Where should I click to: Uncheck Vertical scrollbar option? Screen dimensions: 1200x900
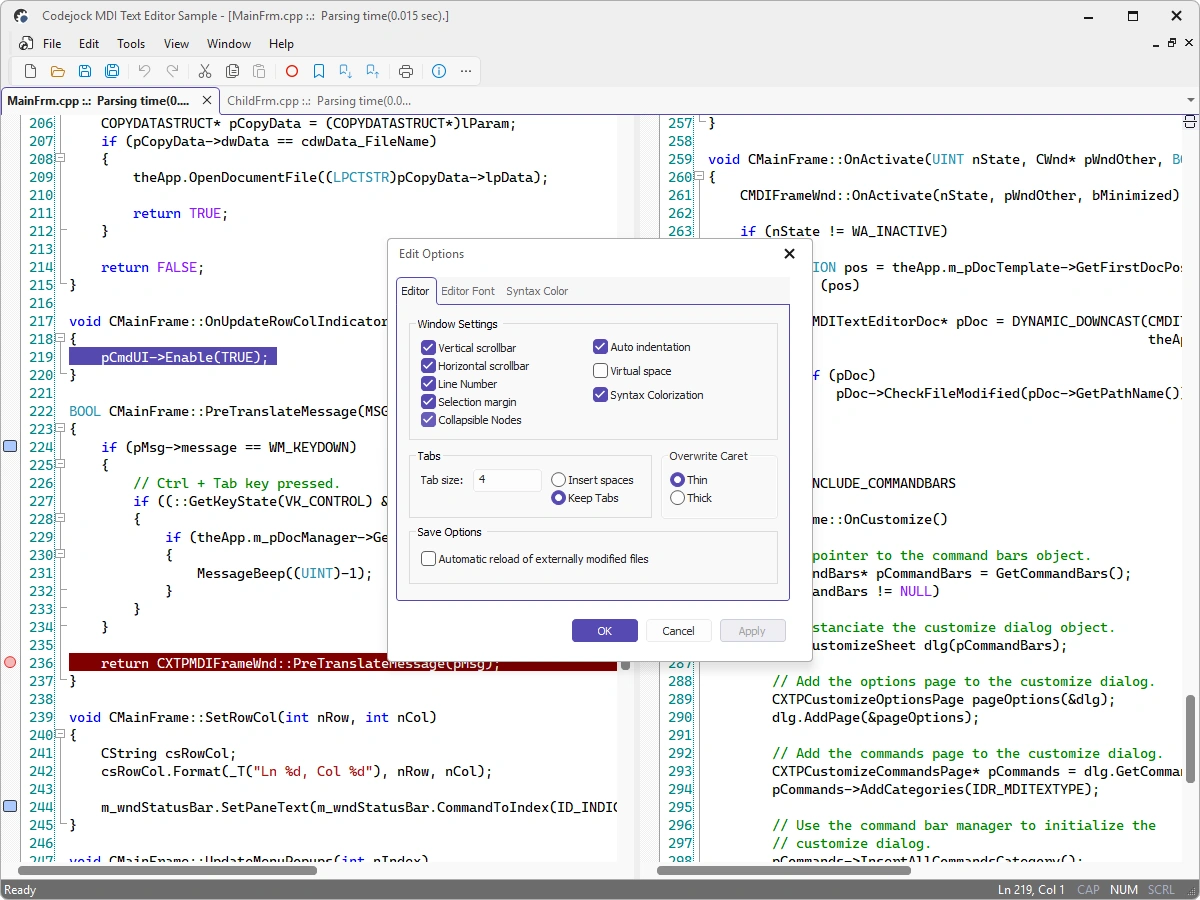pyautogui.click(x=429, y=347)
